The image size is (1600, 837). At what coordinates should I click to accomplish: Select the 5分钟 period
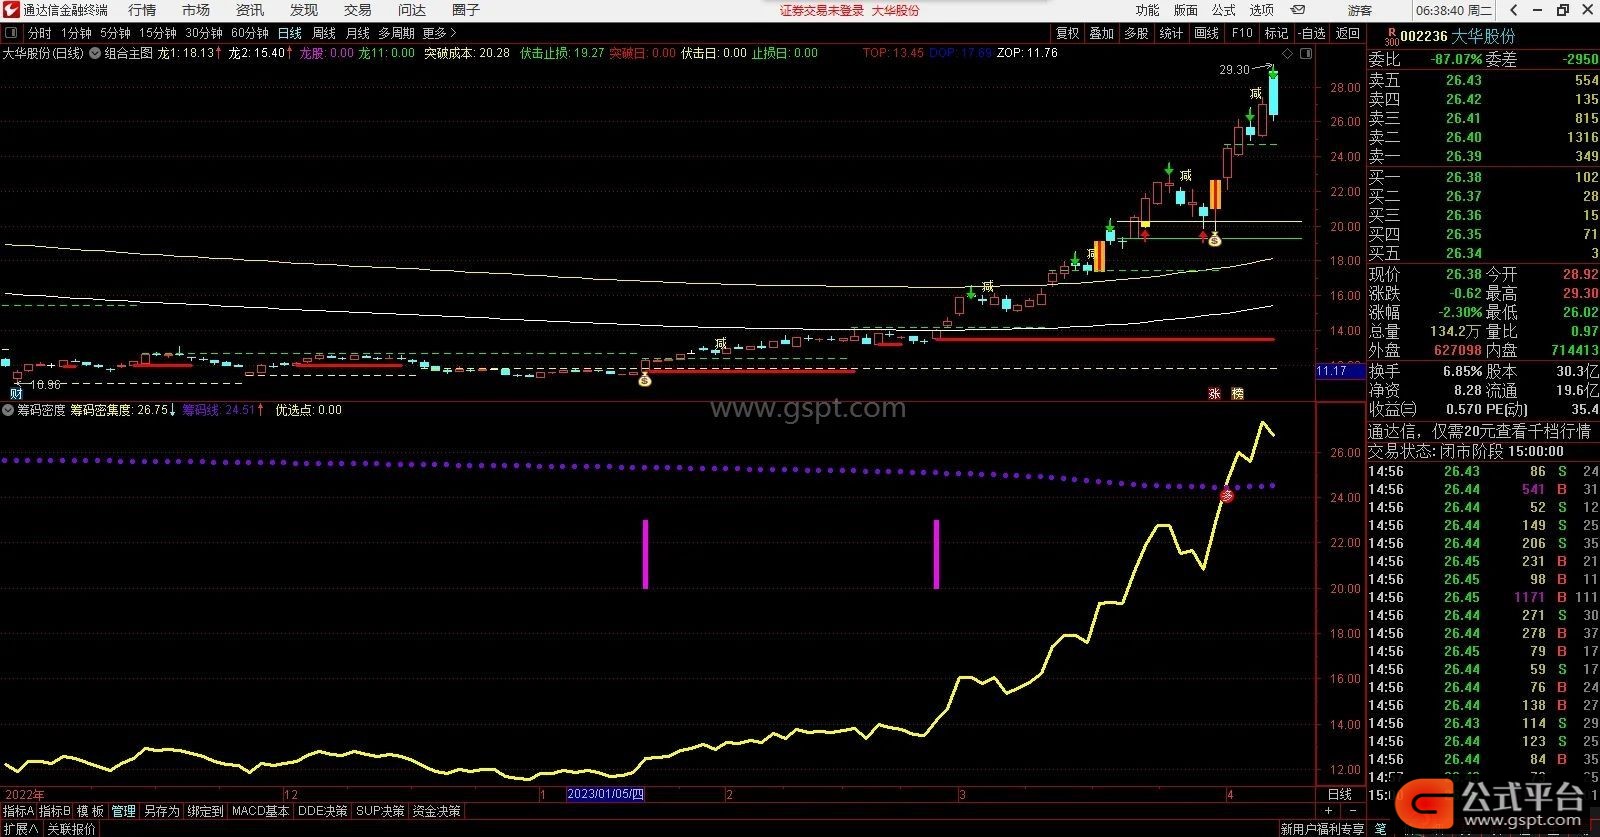click(x=115, y=33)
